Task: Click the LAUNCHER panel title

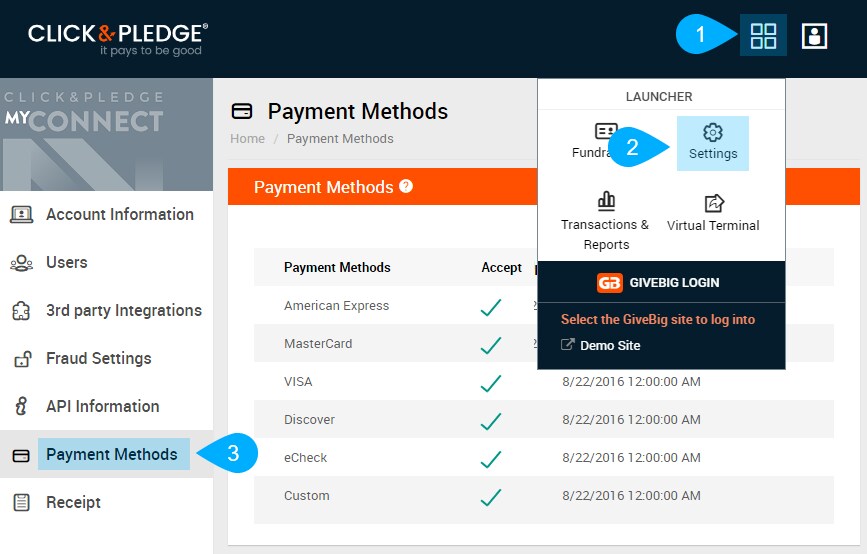Action: (x=659, y=97)
